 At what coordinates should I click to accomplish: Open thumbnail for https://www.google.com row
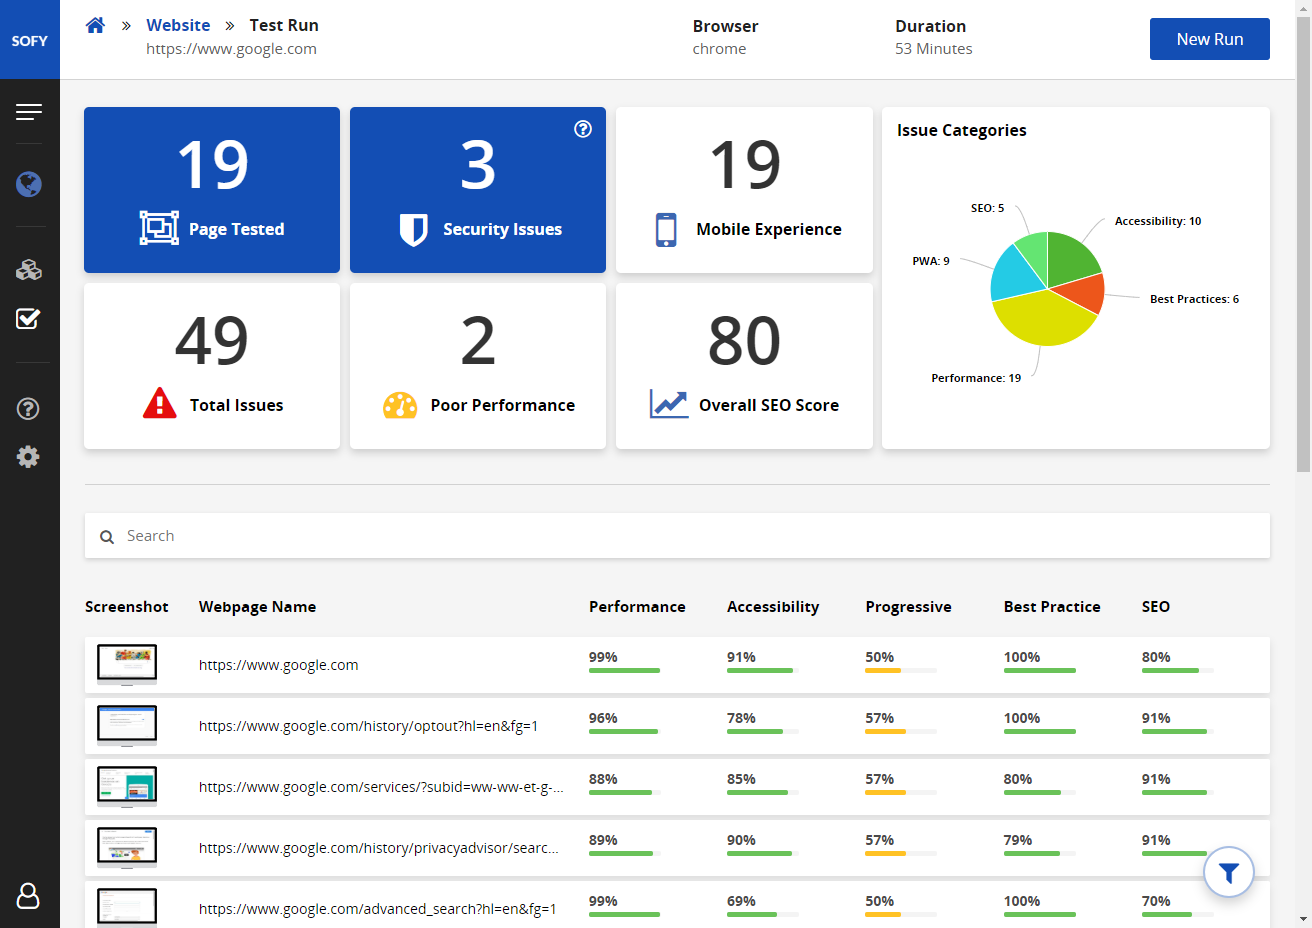point(127,665)
